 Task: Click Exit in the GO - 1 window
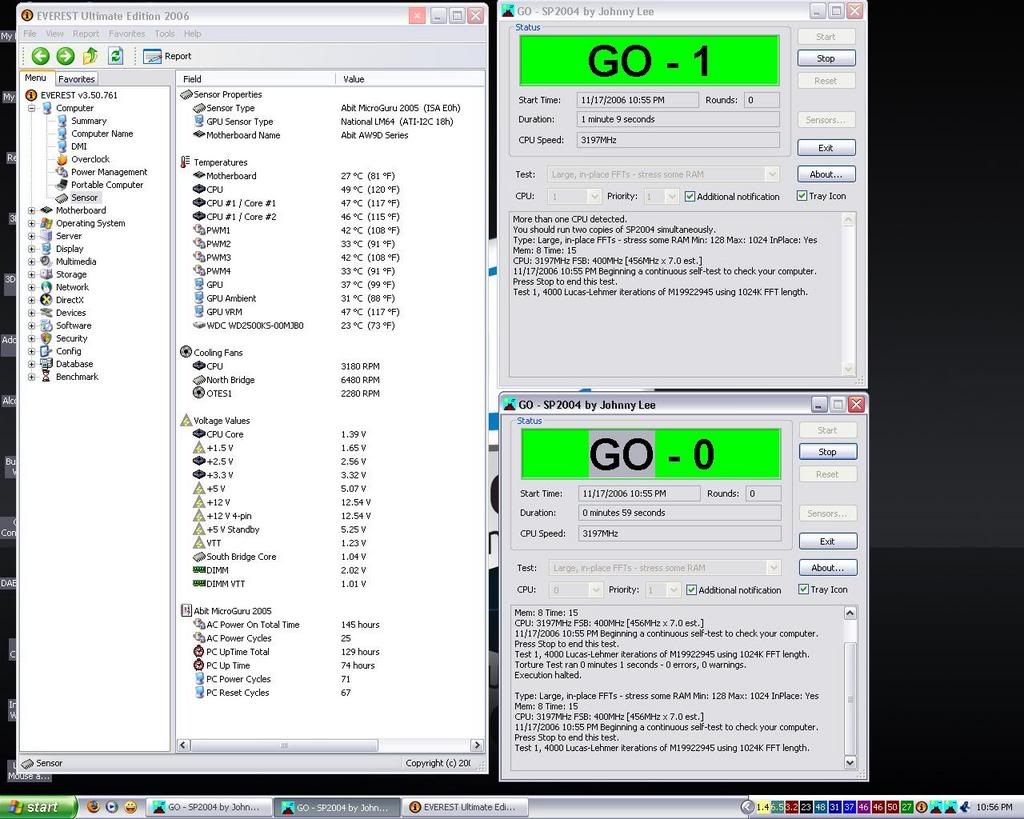[x=825, y=148]
